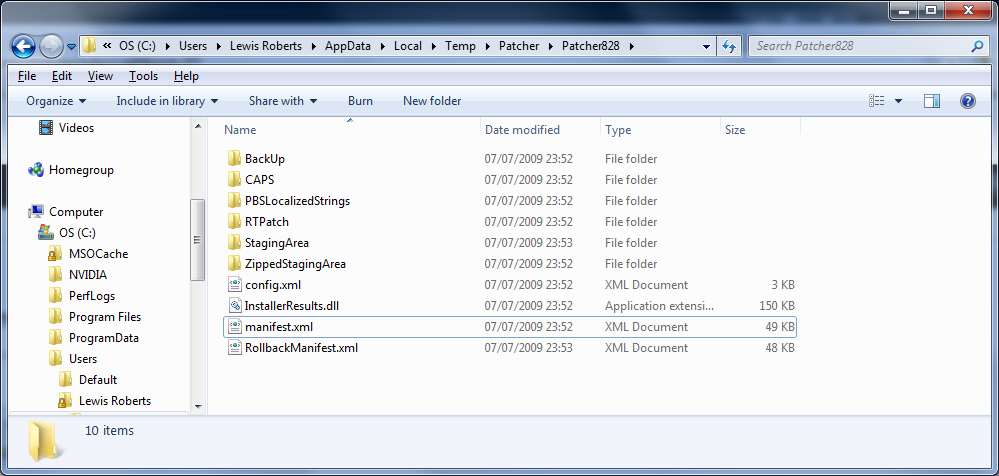Select Videos in the navigation pane

click(x=66, y=127)
